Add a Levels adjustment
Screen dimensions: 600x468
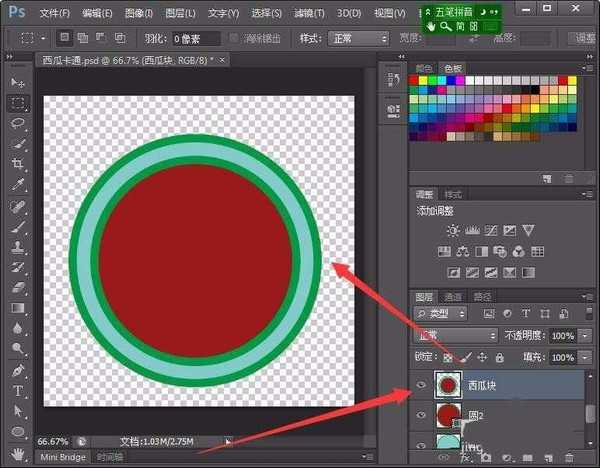(x=472, y=230)
